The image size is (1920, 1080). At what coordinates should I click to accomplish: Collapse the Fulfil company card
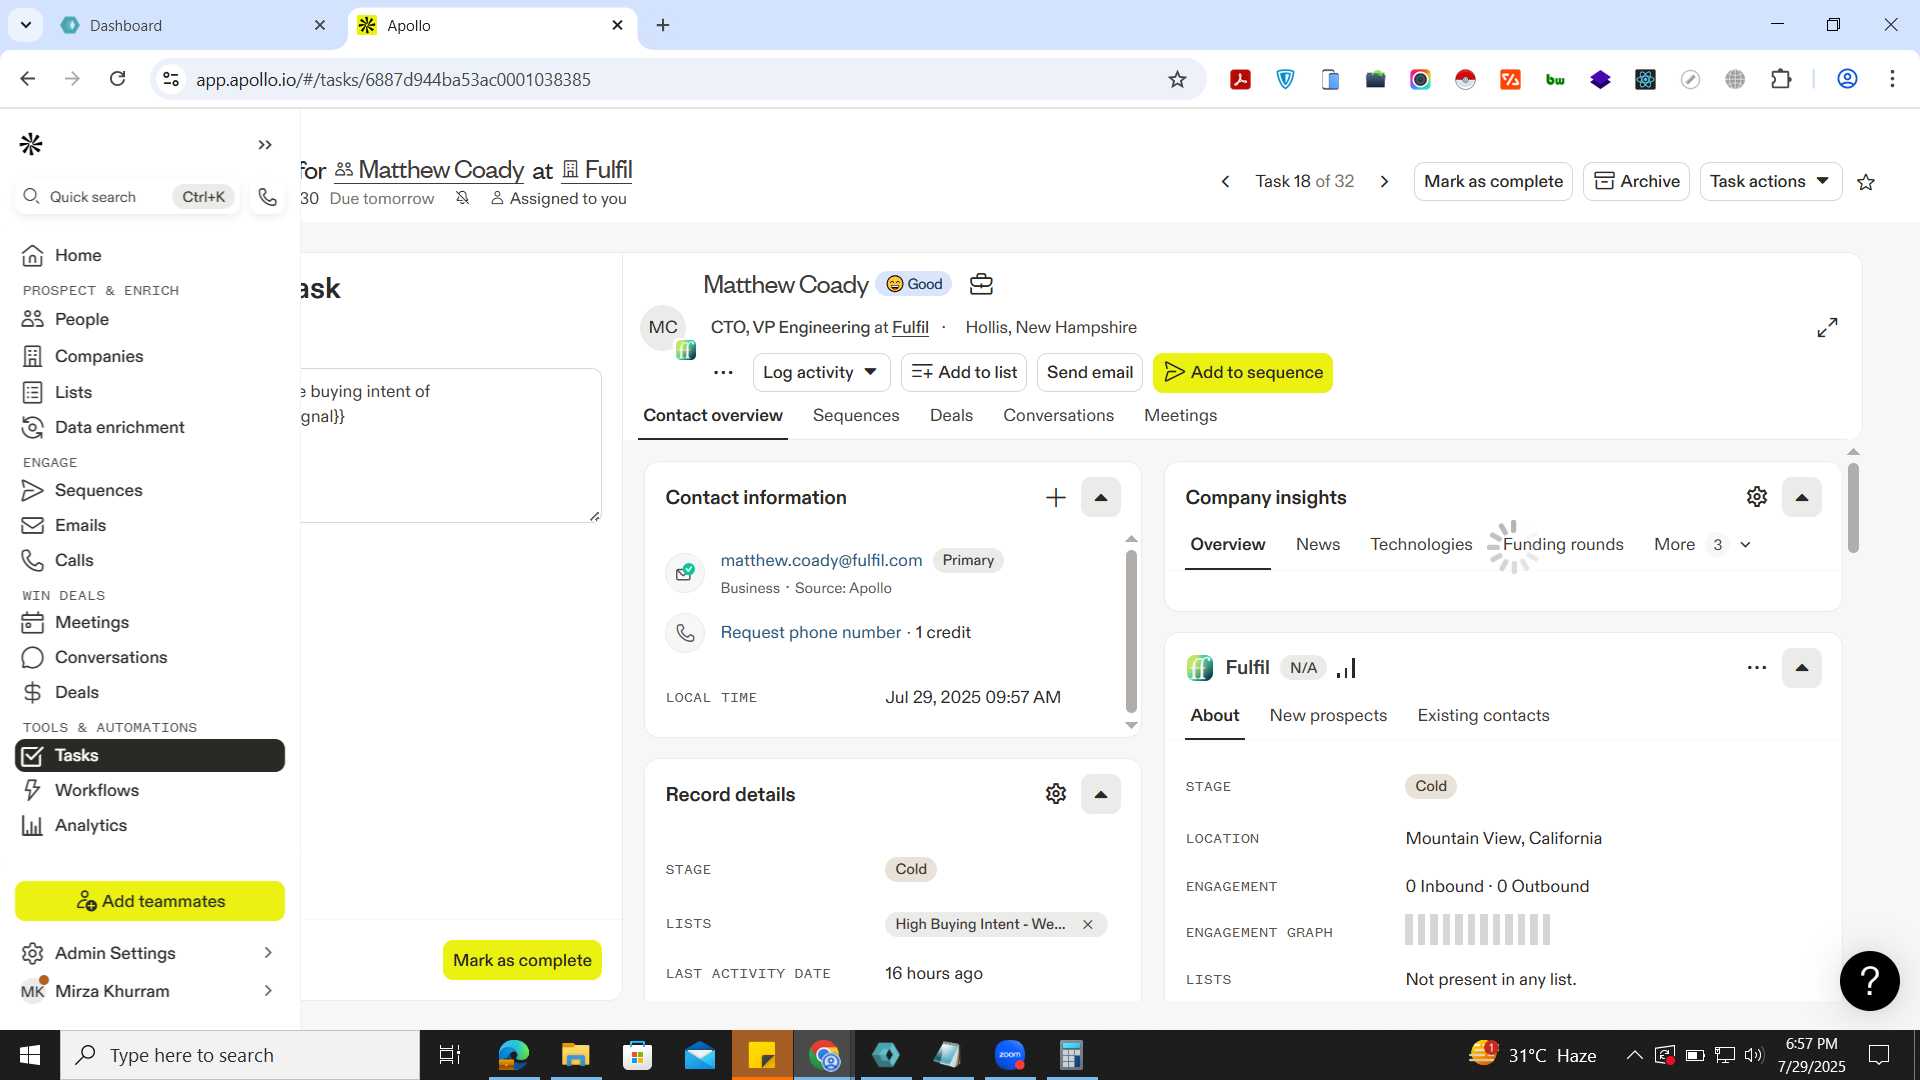pyautogui.click(x=1802, y=668)
